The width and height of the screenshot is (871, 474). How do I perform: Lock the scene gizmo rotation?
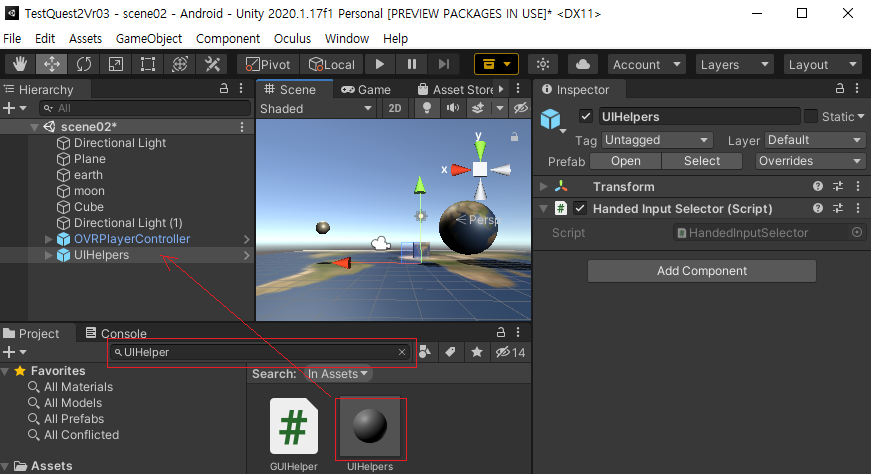(x=514, y=136)
